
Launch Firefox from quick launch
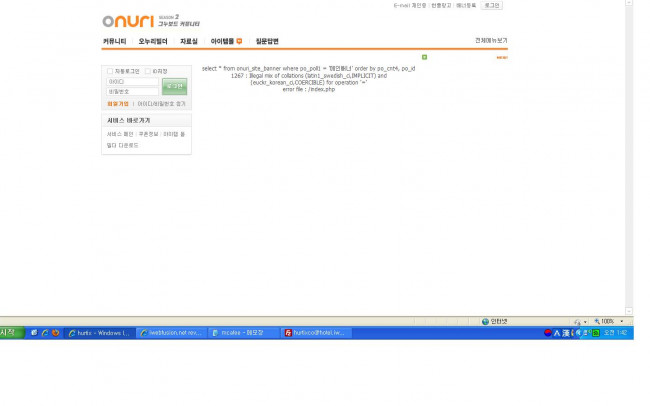[56, 333]
